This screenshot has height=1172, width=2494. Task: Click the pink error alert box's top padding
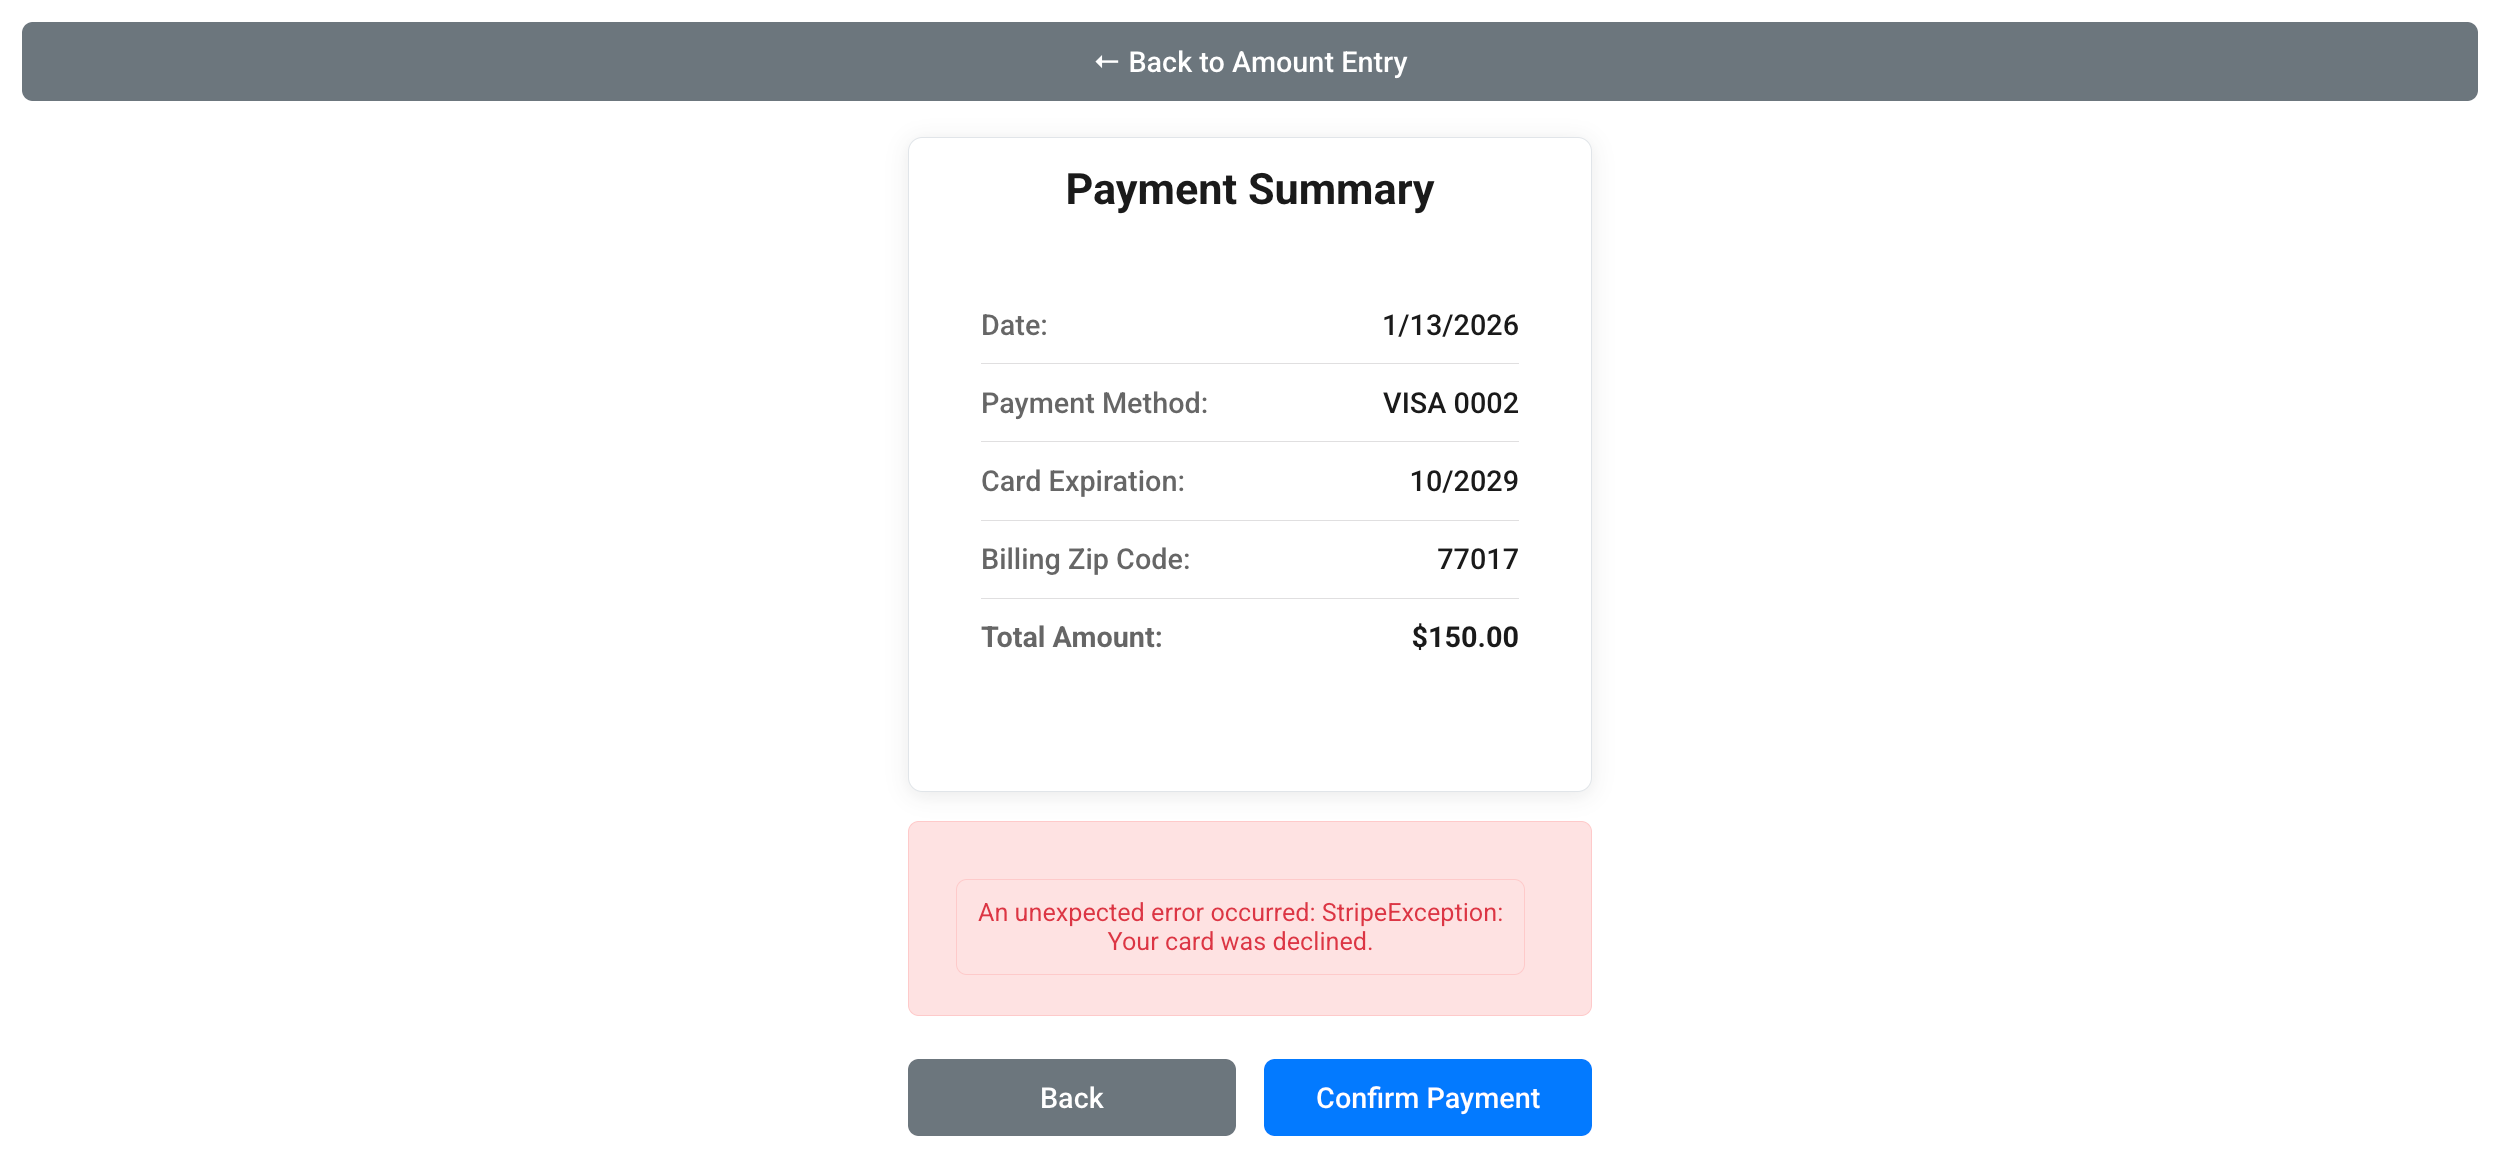pos(1249,850)
